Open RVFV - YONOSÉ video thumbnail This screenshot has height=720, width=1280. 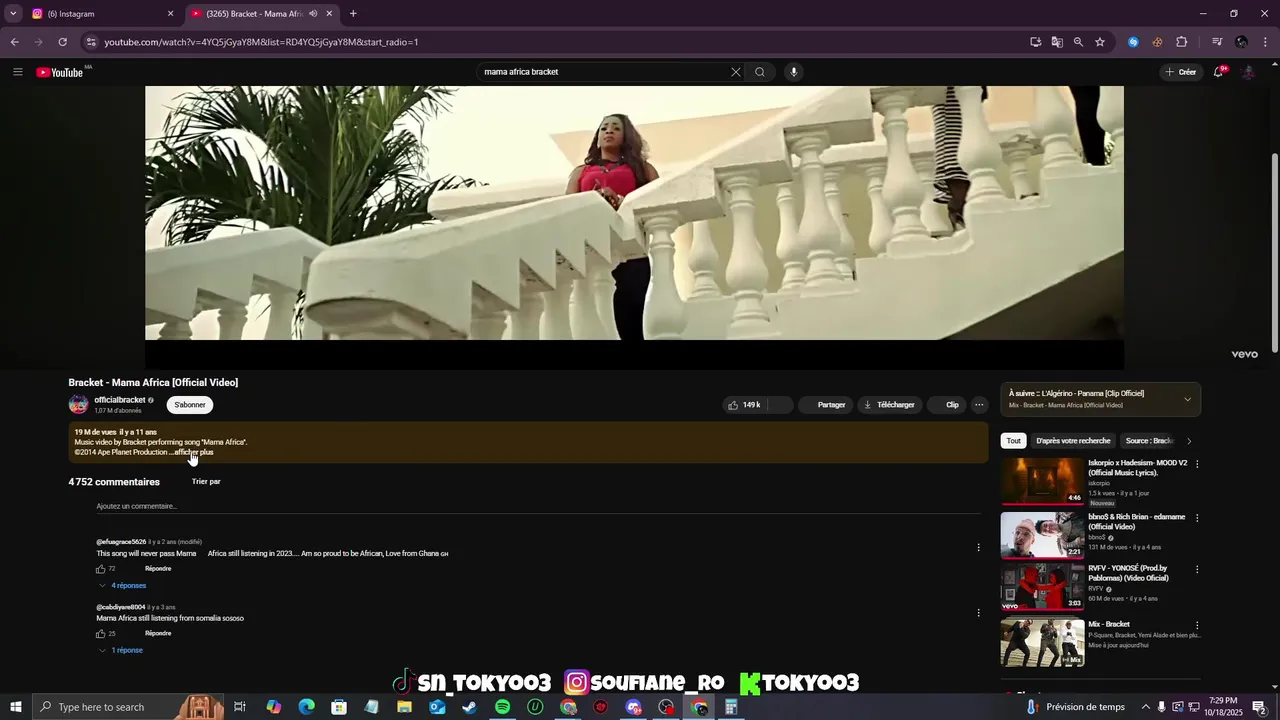pyautogui.click(x=1042, y=588)
